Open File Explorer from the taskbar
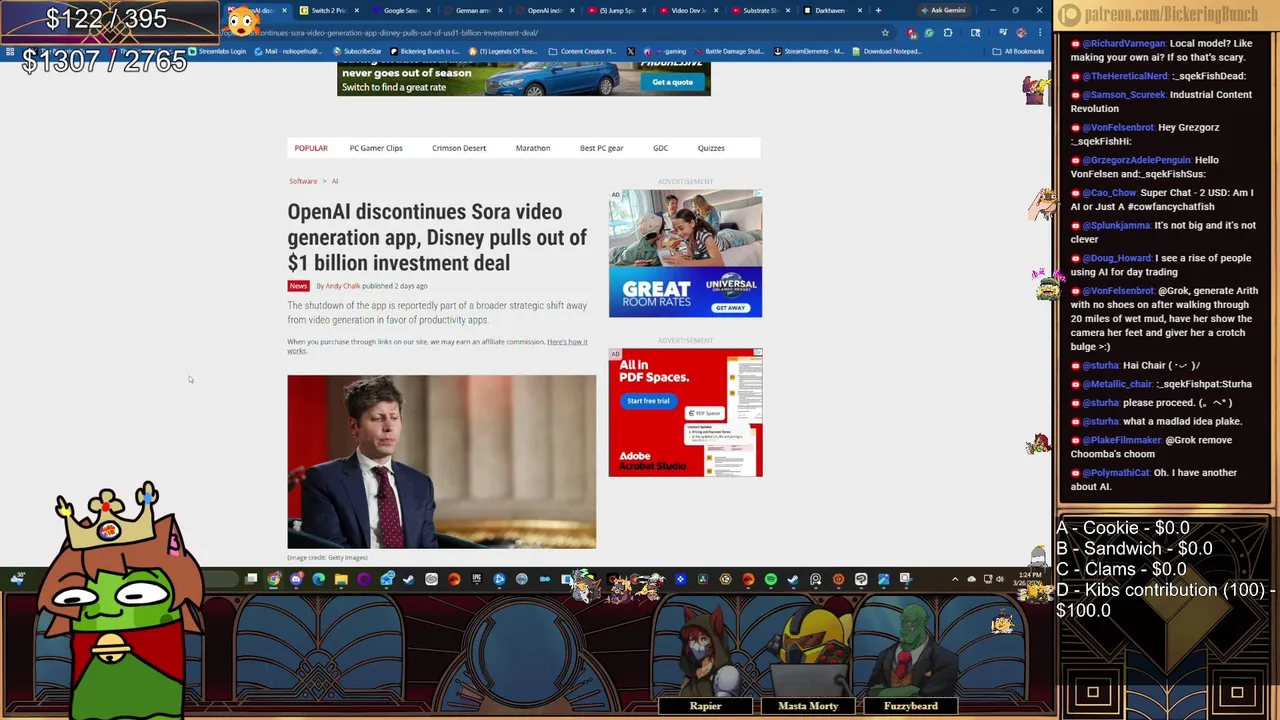The image size is (1280, 720). click(x=341, y=579)
